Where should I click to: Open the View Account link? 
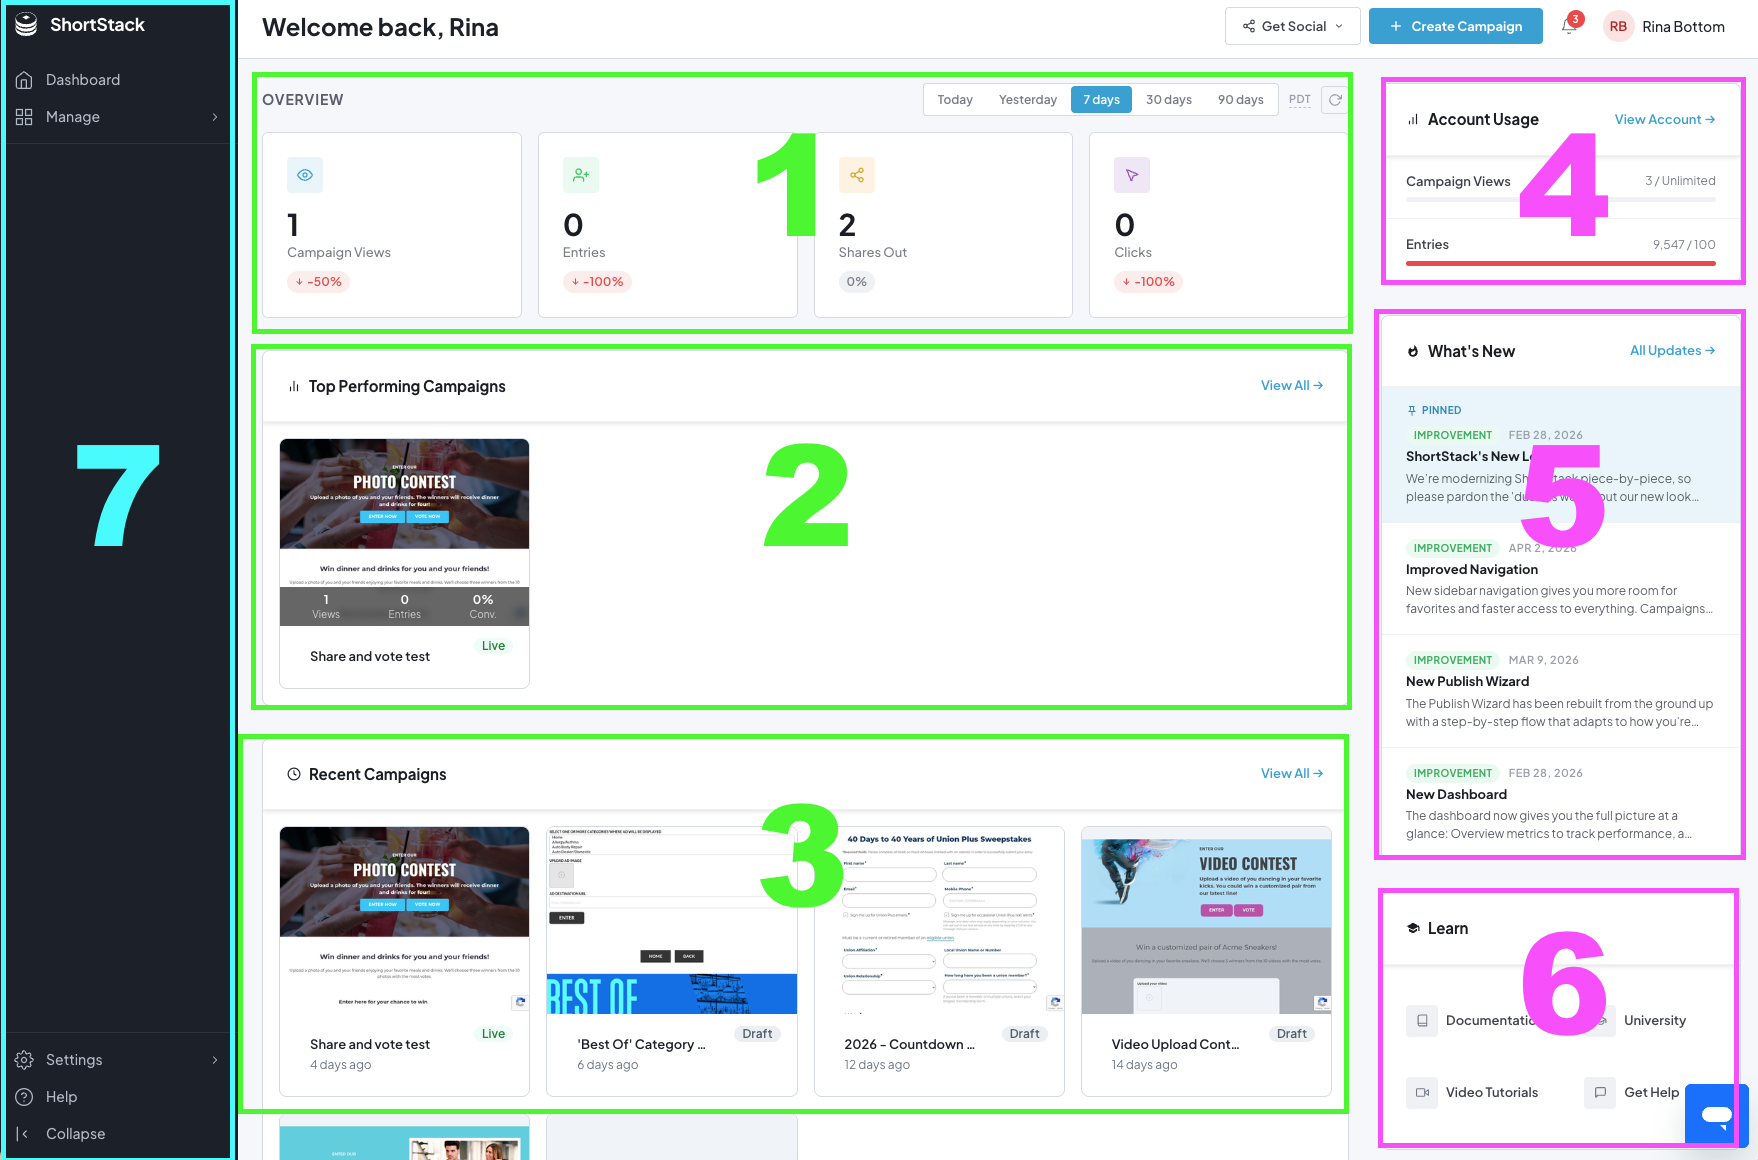tap(1663, 119)
